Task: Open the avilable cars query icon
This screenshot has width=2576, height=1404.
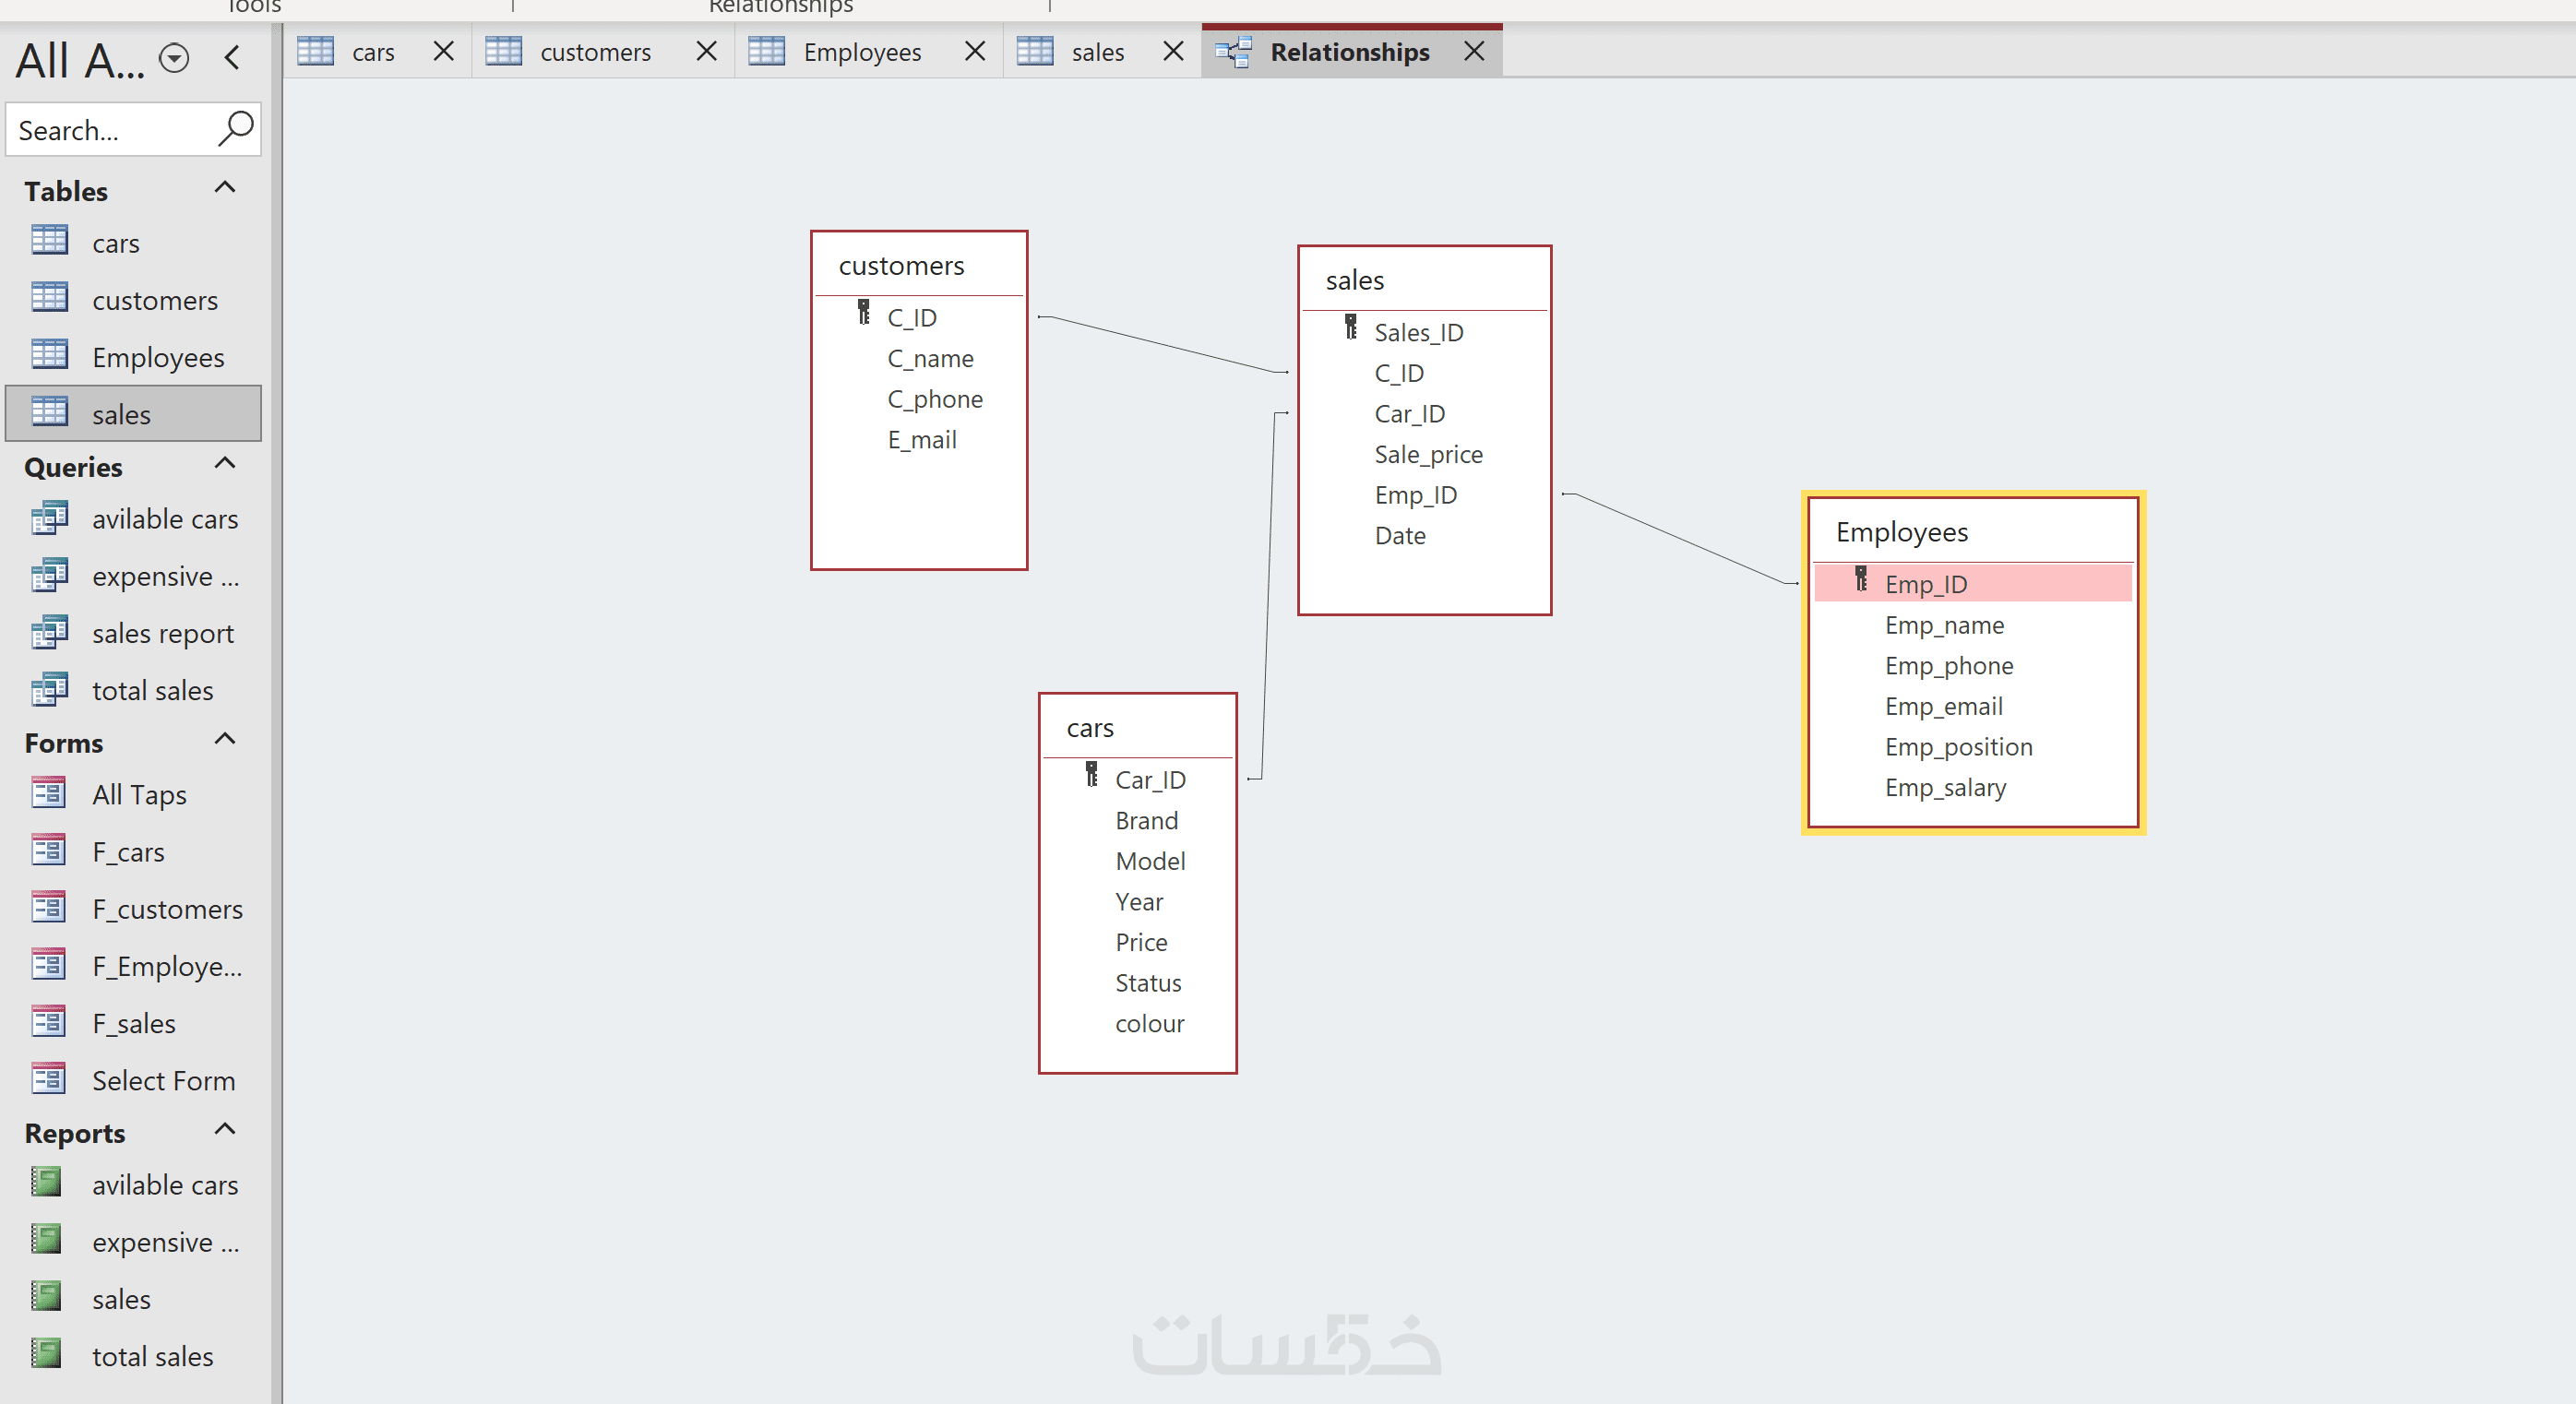Action: click(49, 518)
